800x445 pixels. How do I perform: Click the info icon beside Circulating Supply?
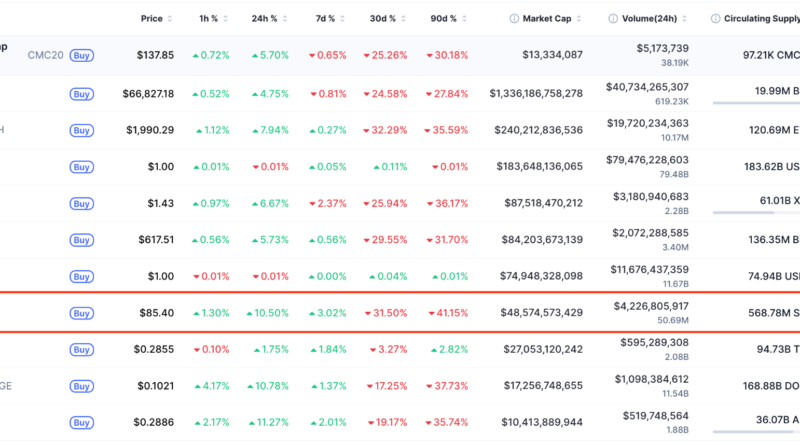tap(714, 18)
